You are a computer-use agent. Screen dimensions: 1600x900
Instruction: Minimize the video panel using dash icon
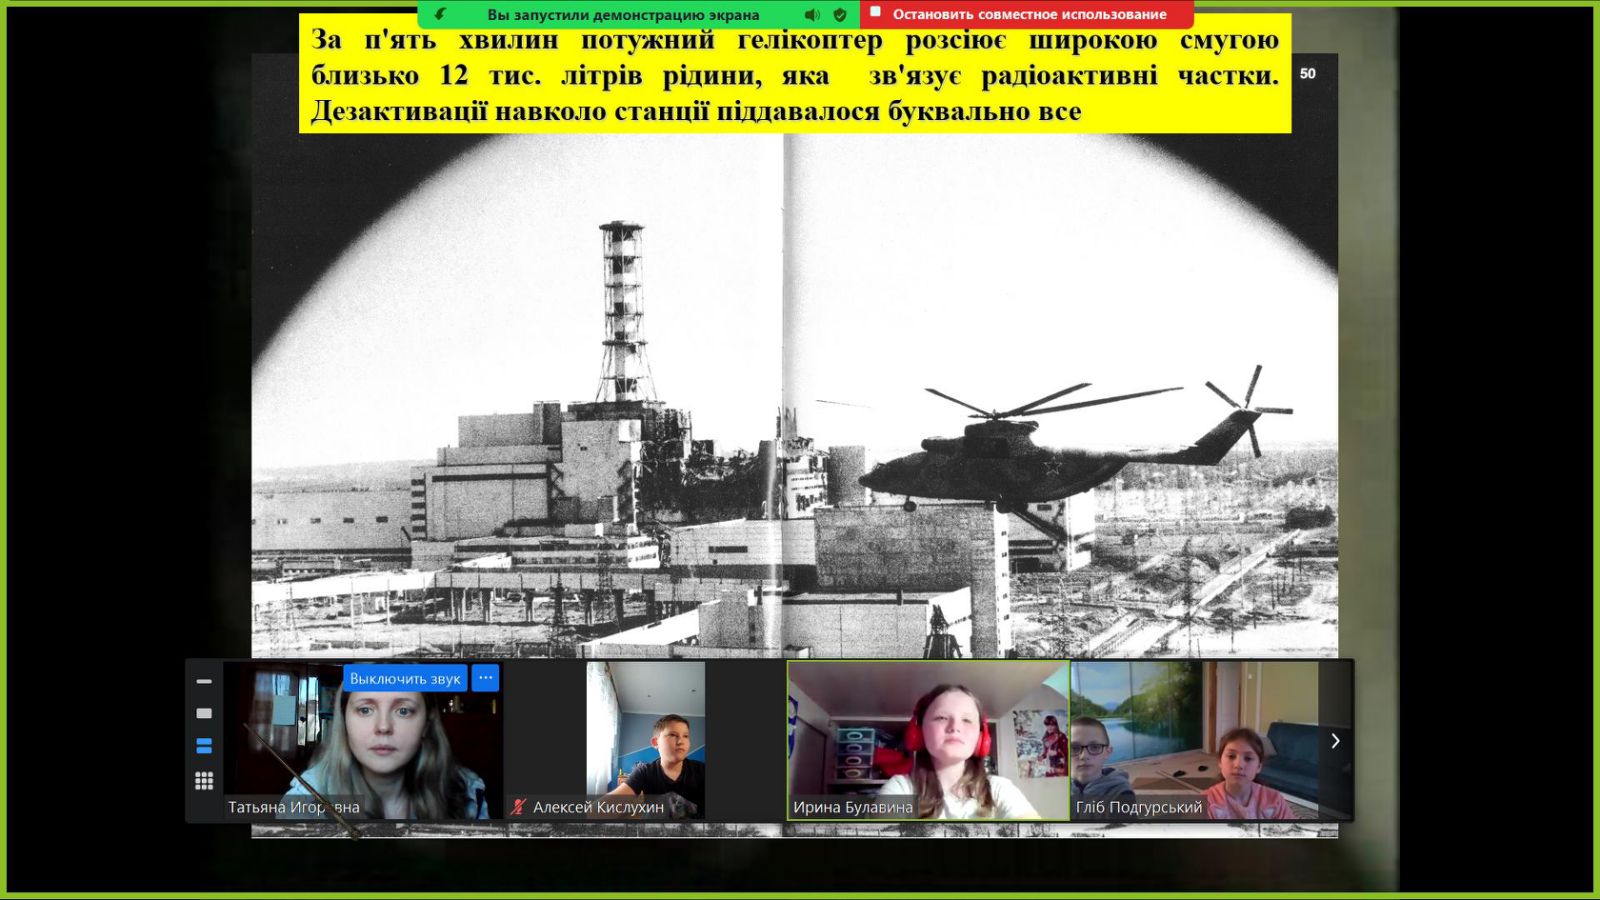click(204, 681)
